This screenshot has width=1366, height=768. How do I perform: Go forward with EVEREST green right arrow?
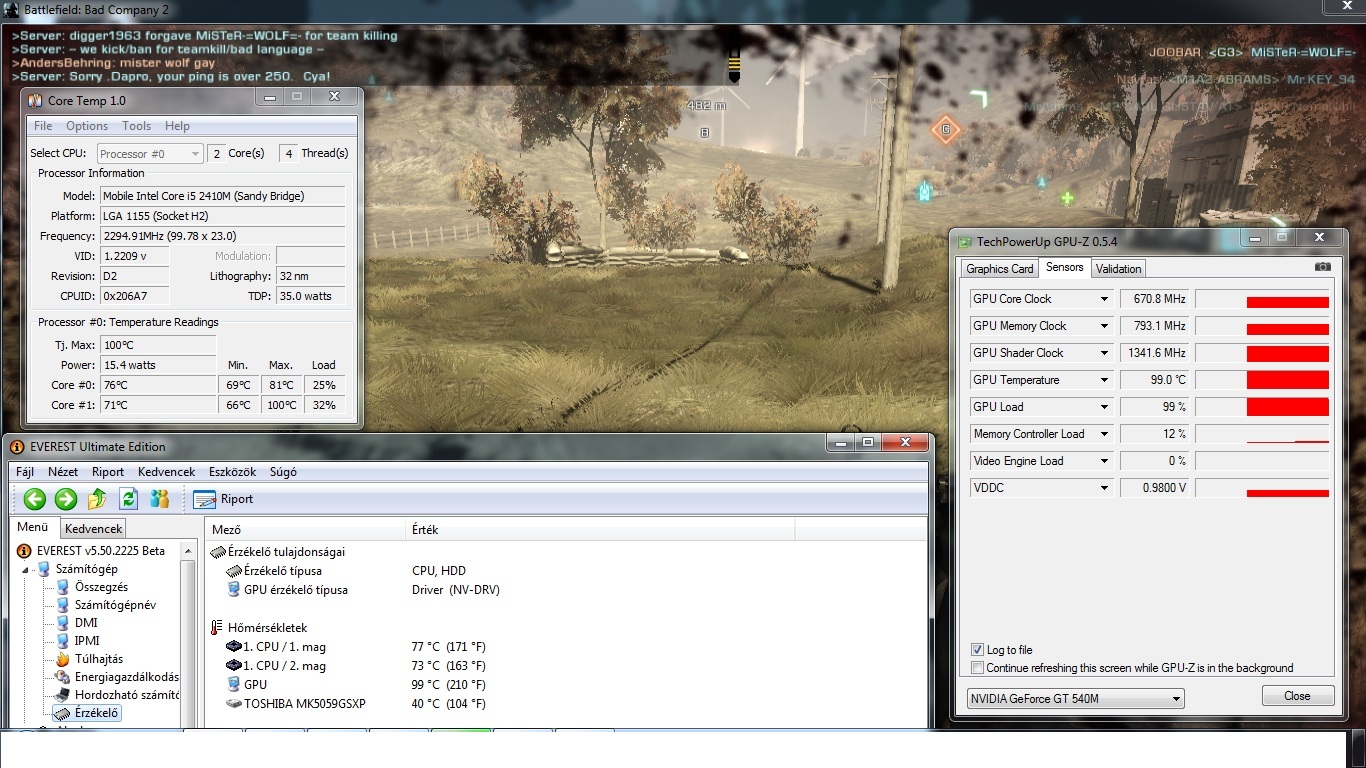pyautogui.click(x=66, y=499)
